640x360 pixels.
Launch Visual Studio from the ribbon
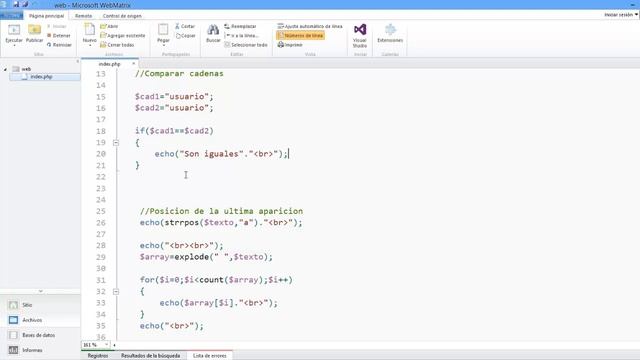(360, 36)
